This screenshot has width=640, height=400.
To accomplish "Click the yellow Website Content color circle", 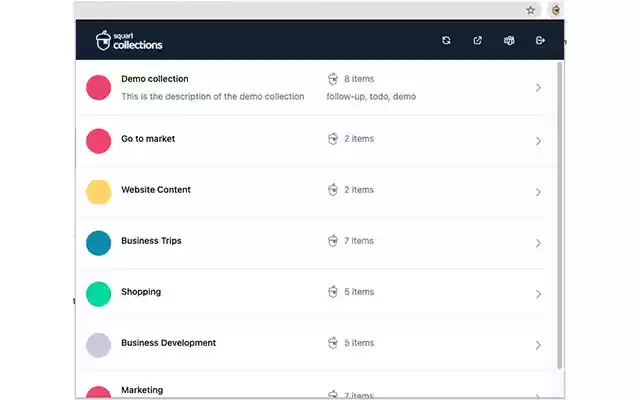I will click(98, 192).
